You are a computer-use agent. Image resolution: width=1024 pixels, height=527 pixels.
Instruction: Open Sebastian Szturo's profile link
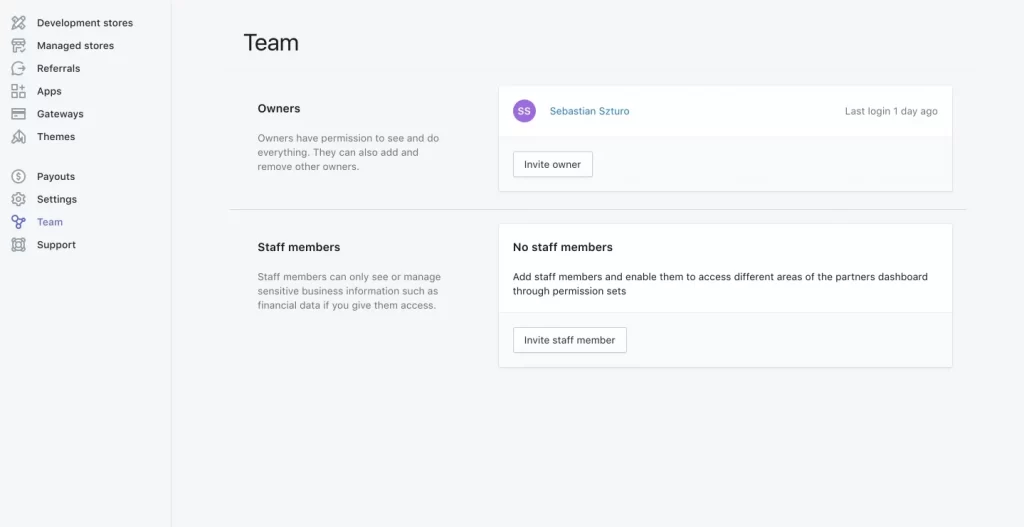(x=590, y=111)
